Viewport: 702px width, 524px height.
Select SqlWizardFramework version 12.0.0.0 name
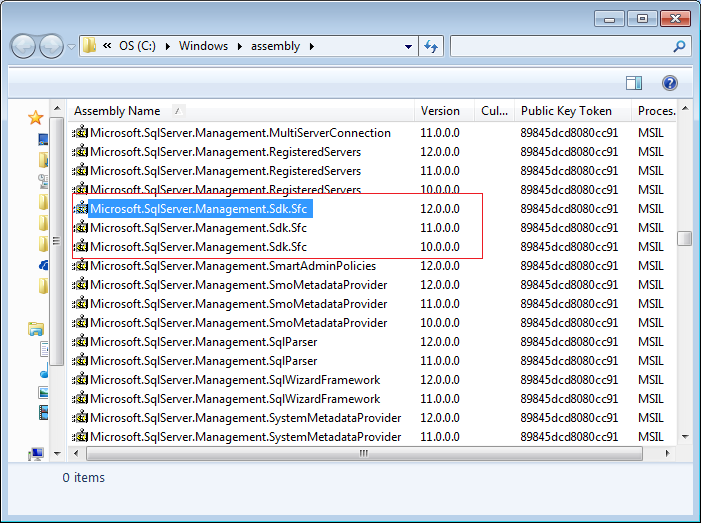coord(235,379)
